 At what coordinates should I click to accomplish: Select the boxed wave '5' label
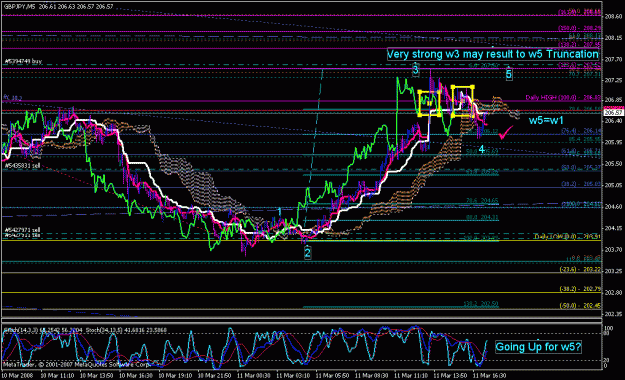(x=509, y=74)
